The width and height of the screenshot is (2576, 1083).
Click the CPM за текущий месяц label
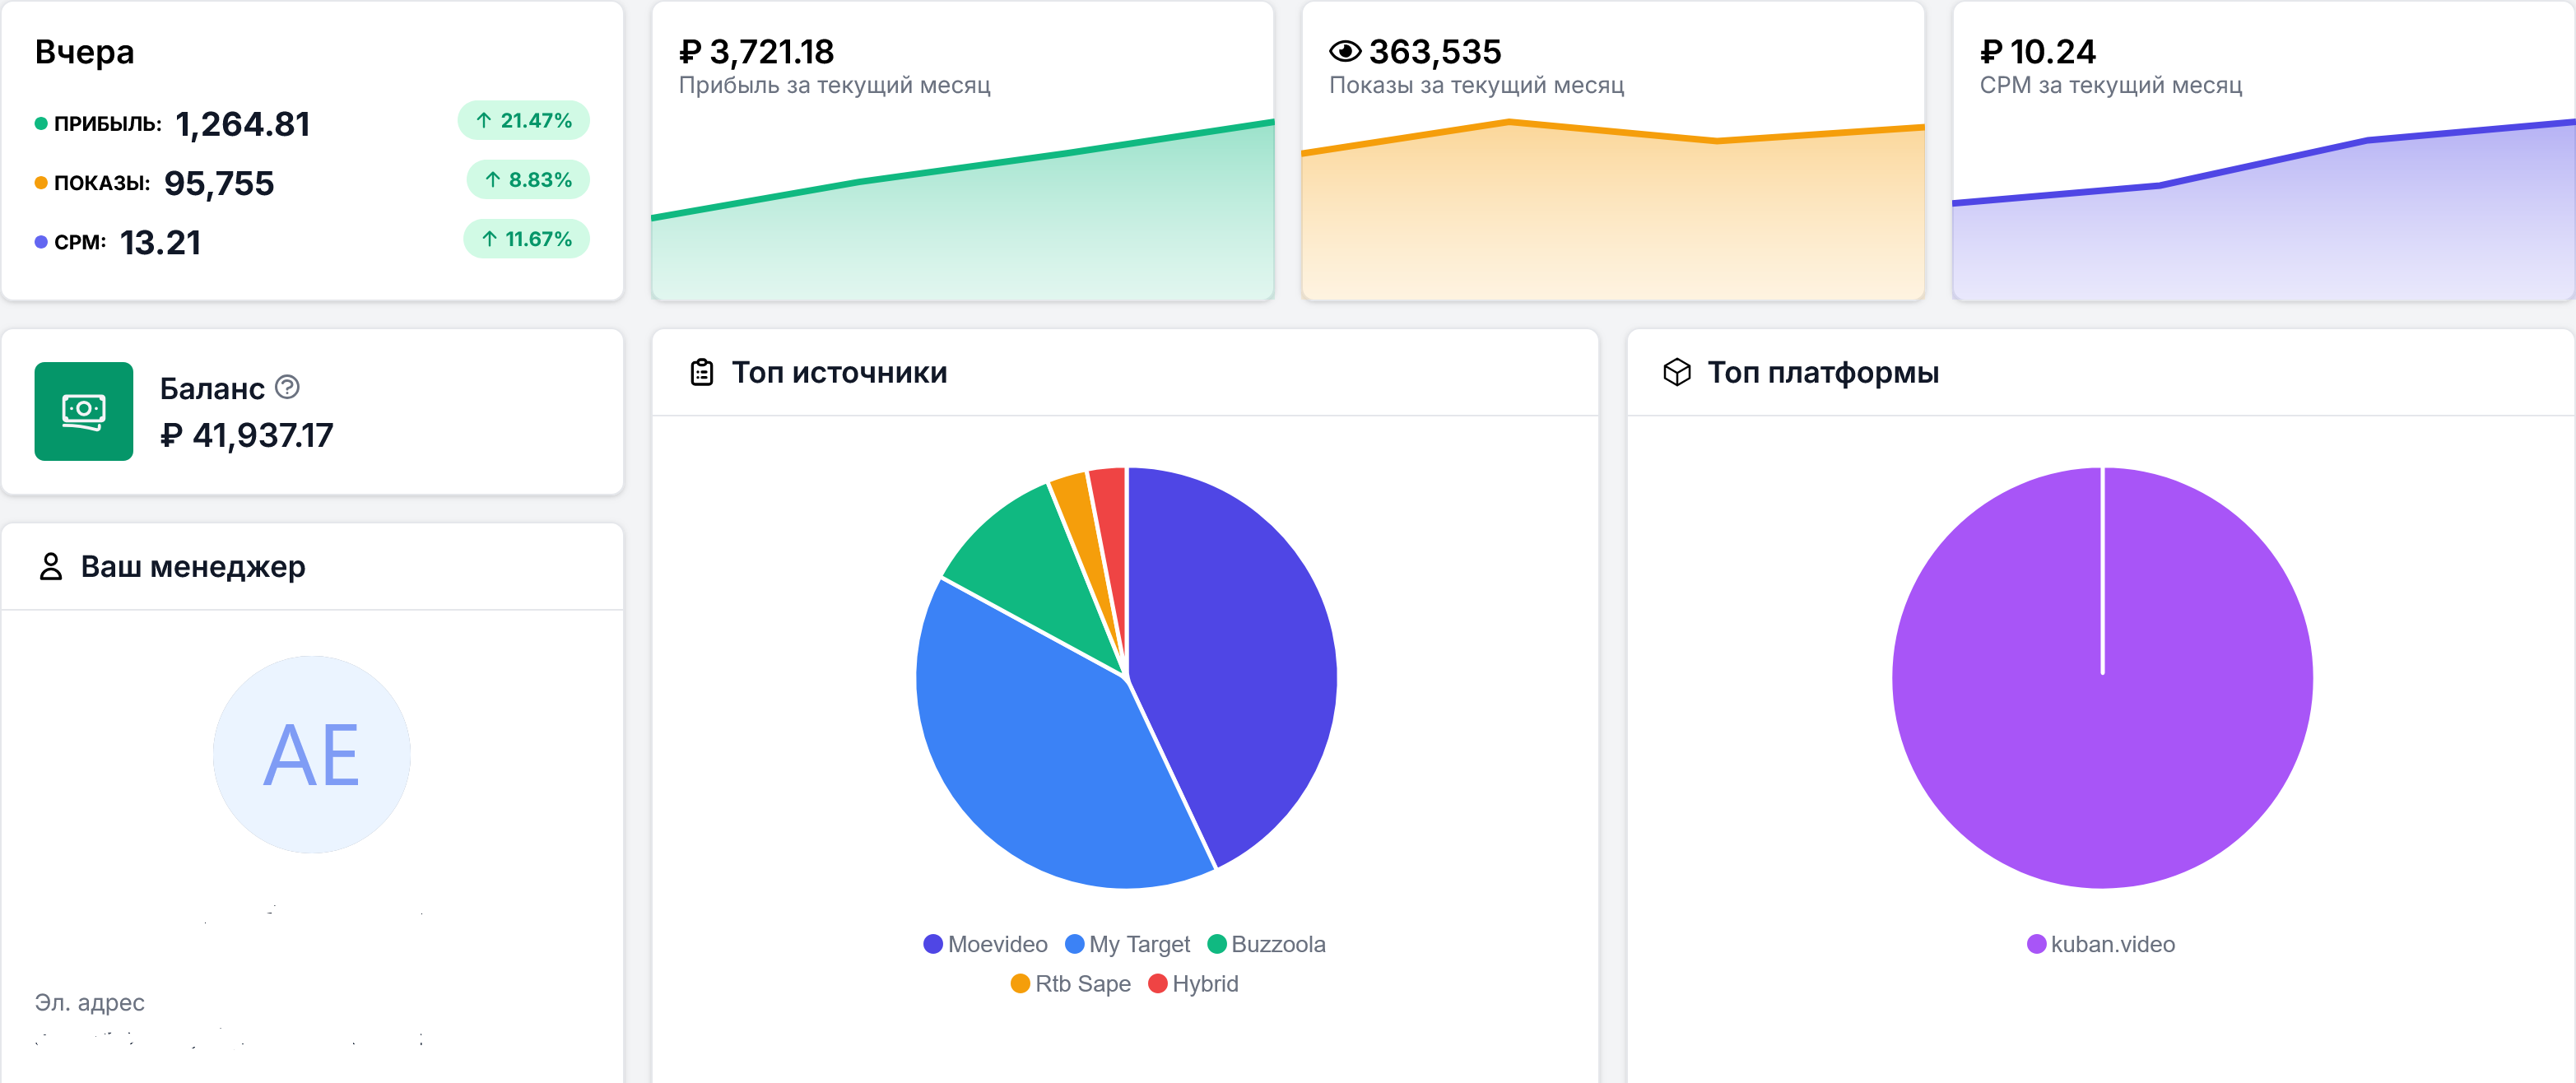(2110, 85)
